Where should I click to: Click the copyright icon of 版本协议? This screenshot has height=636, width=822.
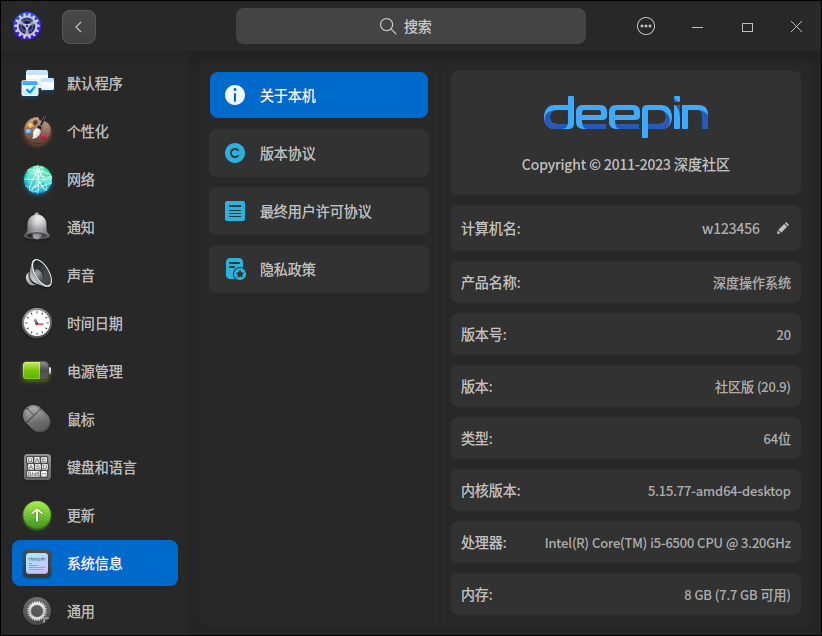(x=235, y=153)
